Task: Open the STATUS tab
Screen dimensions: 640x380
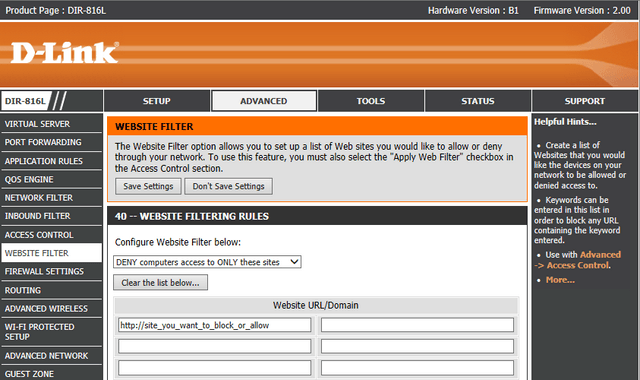Action: coord(478,101)
